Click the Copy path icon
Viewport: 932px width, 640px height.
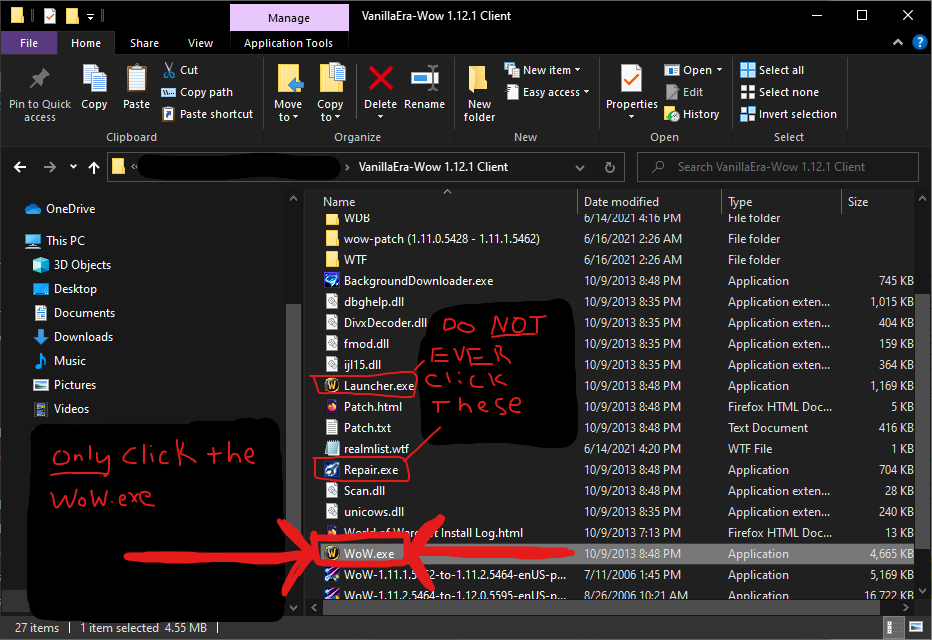coord(169,92)
